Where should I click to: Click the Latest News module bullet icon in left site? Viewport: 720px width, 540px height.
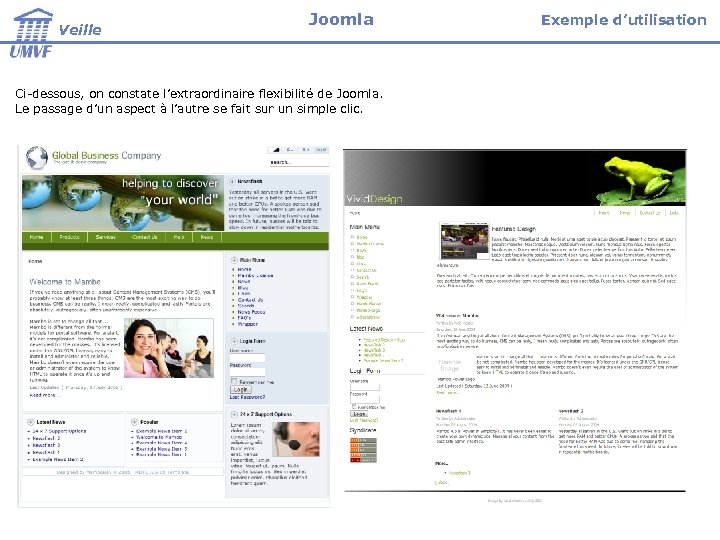point(31,422)
